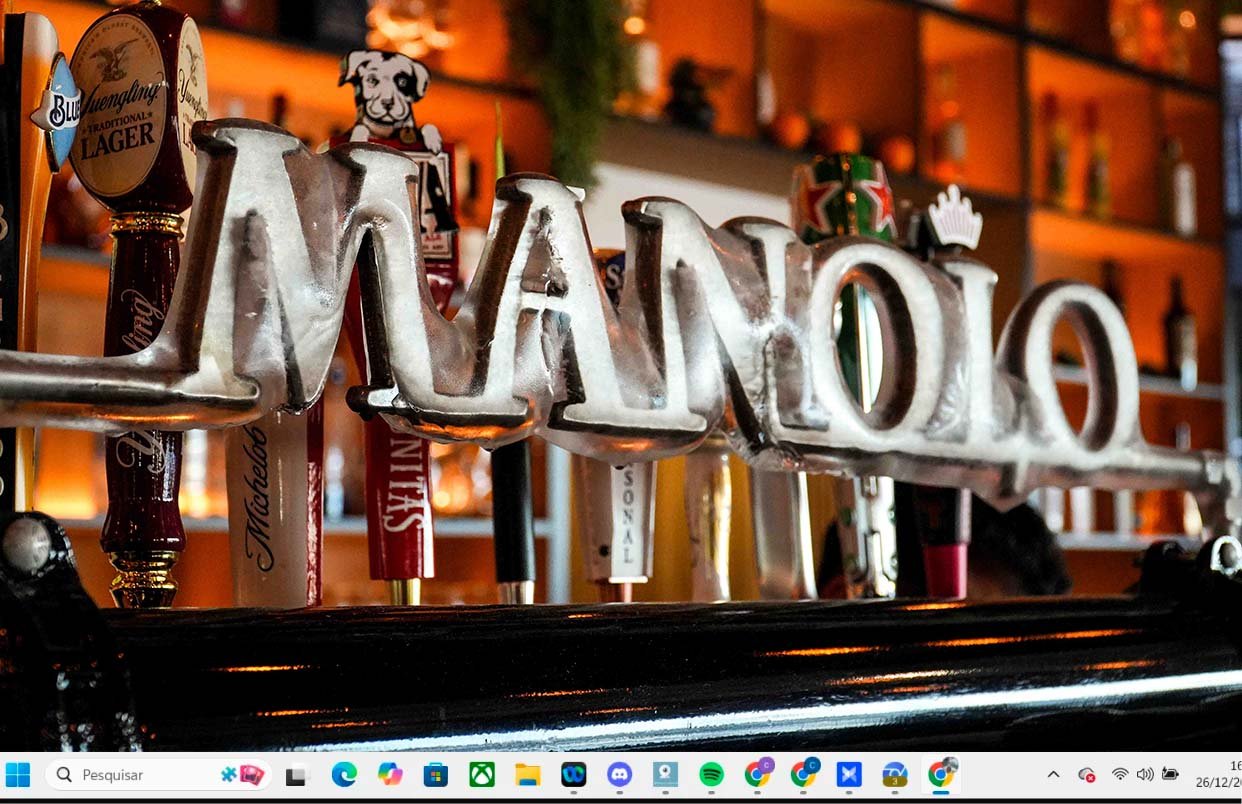Open Discord from the taskbar
Screen dimensions: 1242x804
coord(620,775)
